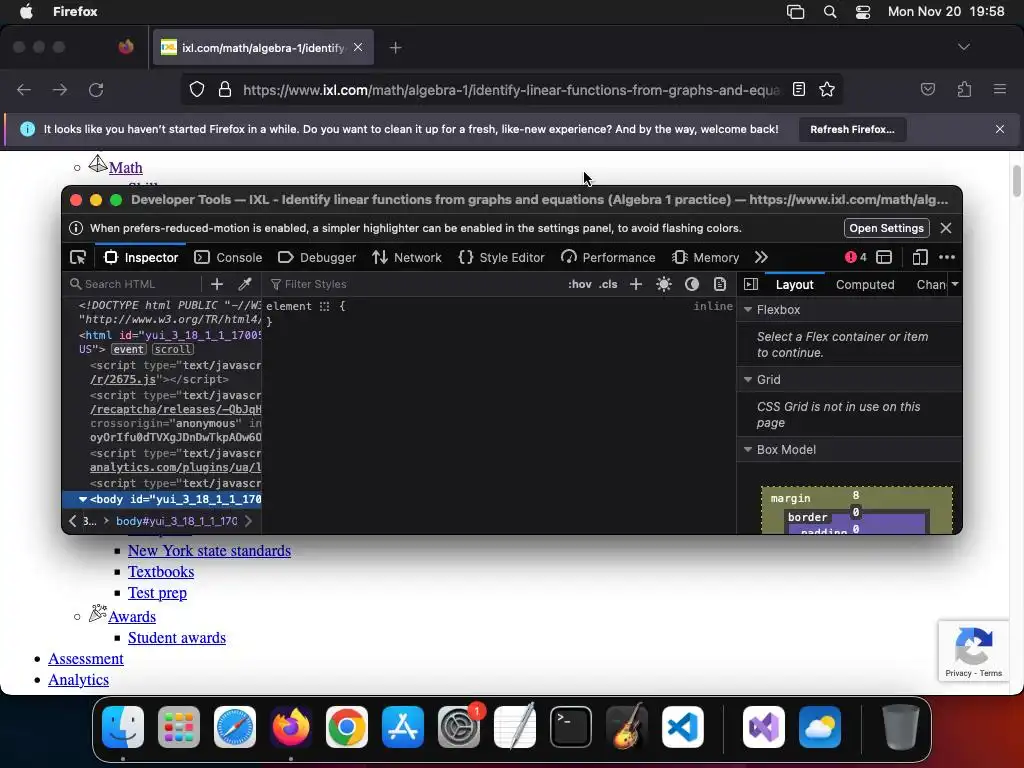Bookmark this page with the star icon
Viewport: 1024px width, 768px height.
click(x=827, y=89)
